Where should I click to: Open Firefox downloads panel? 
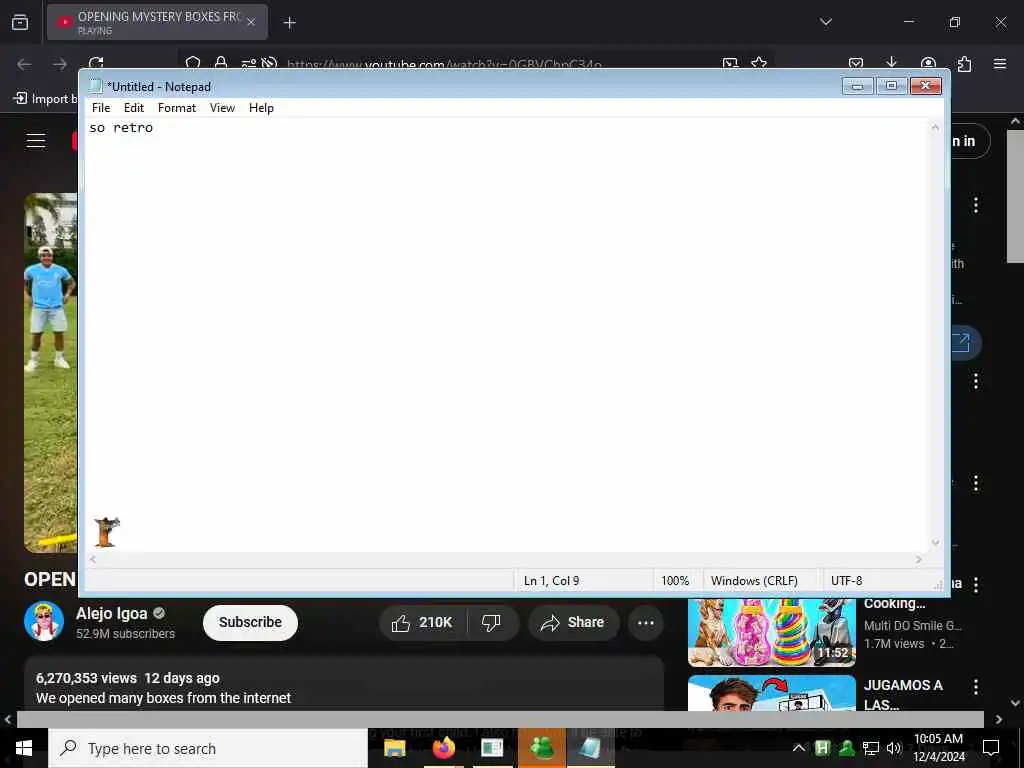[x=891, y=63]
